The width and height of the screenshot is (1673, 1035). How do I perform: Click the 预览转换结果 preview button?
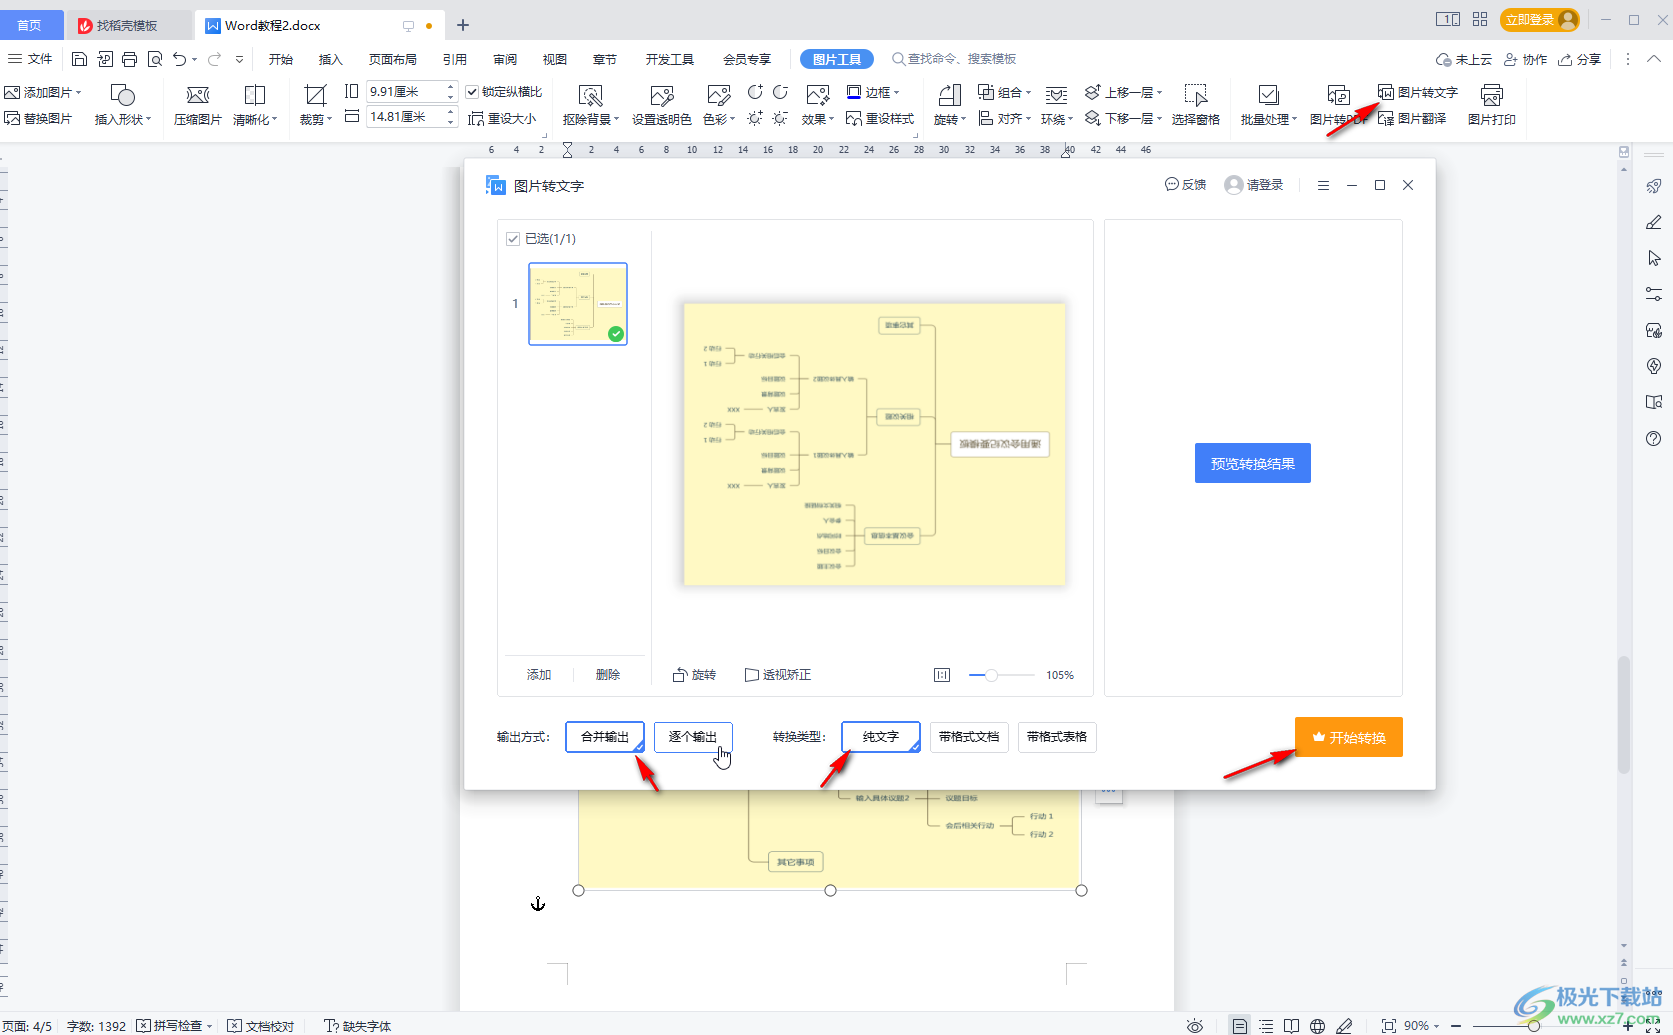coord(1252,463)
